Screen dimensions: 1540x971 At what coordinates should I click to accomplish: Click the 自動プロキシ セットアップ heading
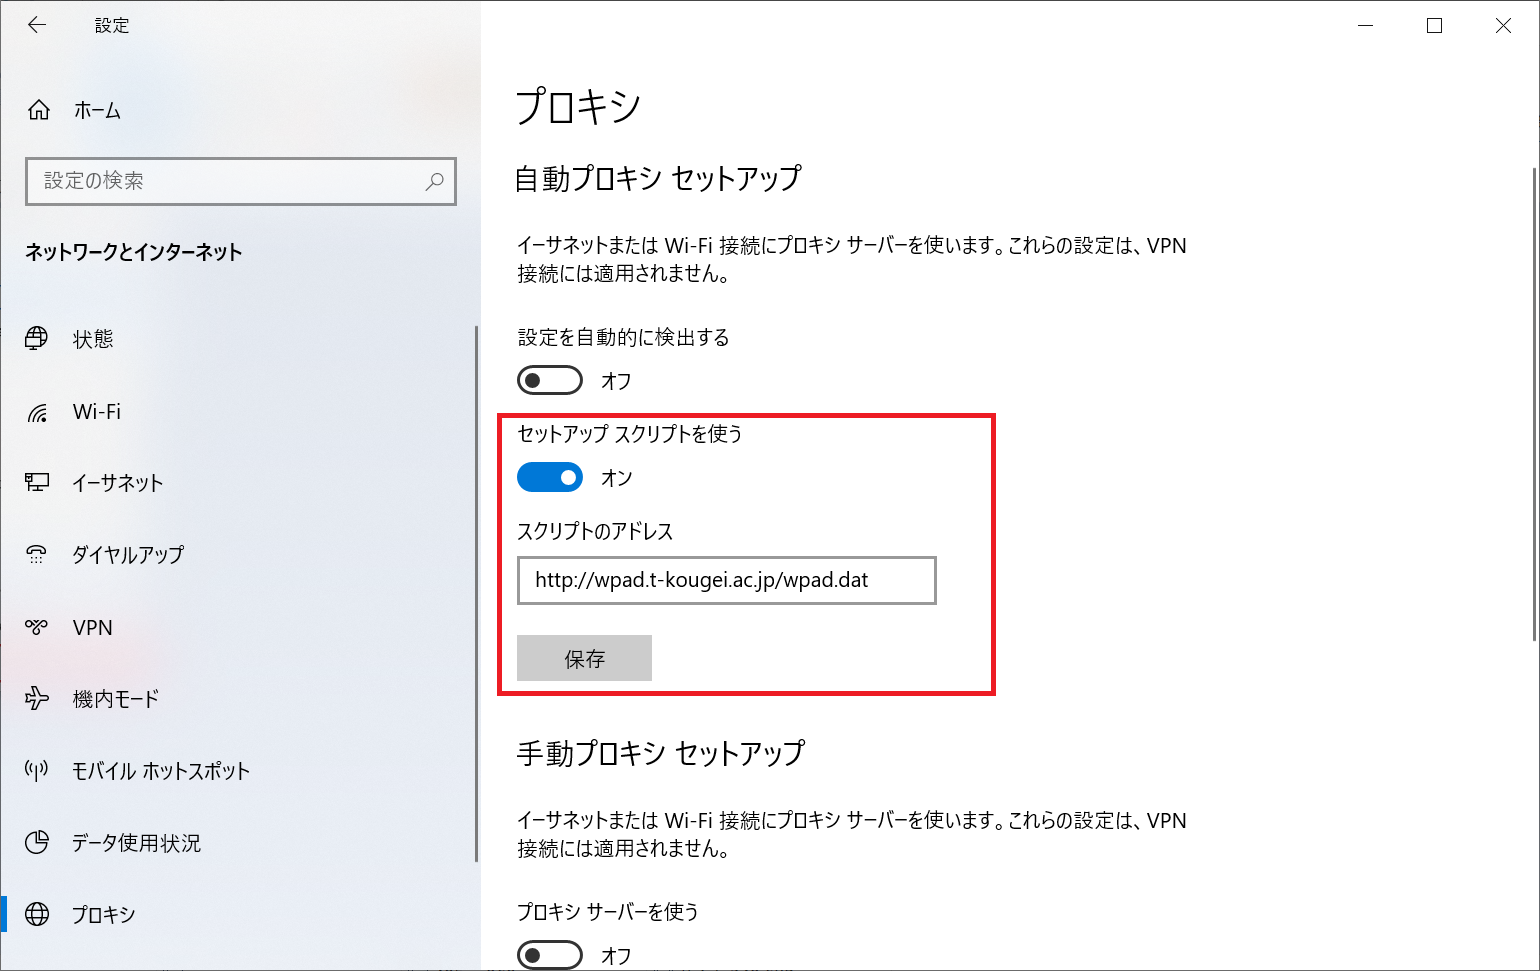[658, 178]
